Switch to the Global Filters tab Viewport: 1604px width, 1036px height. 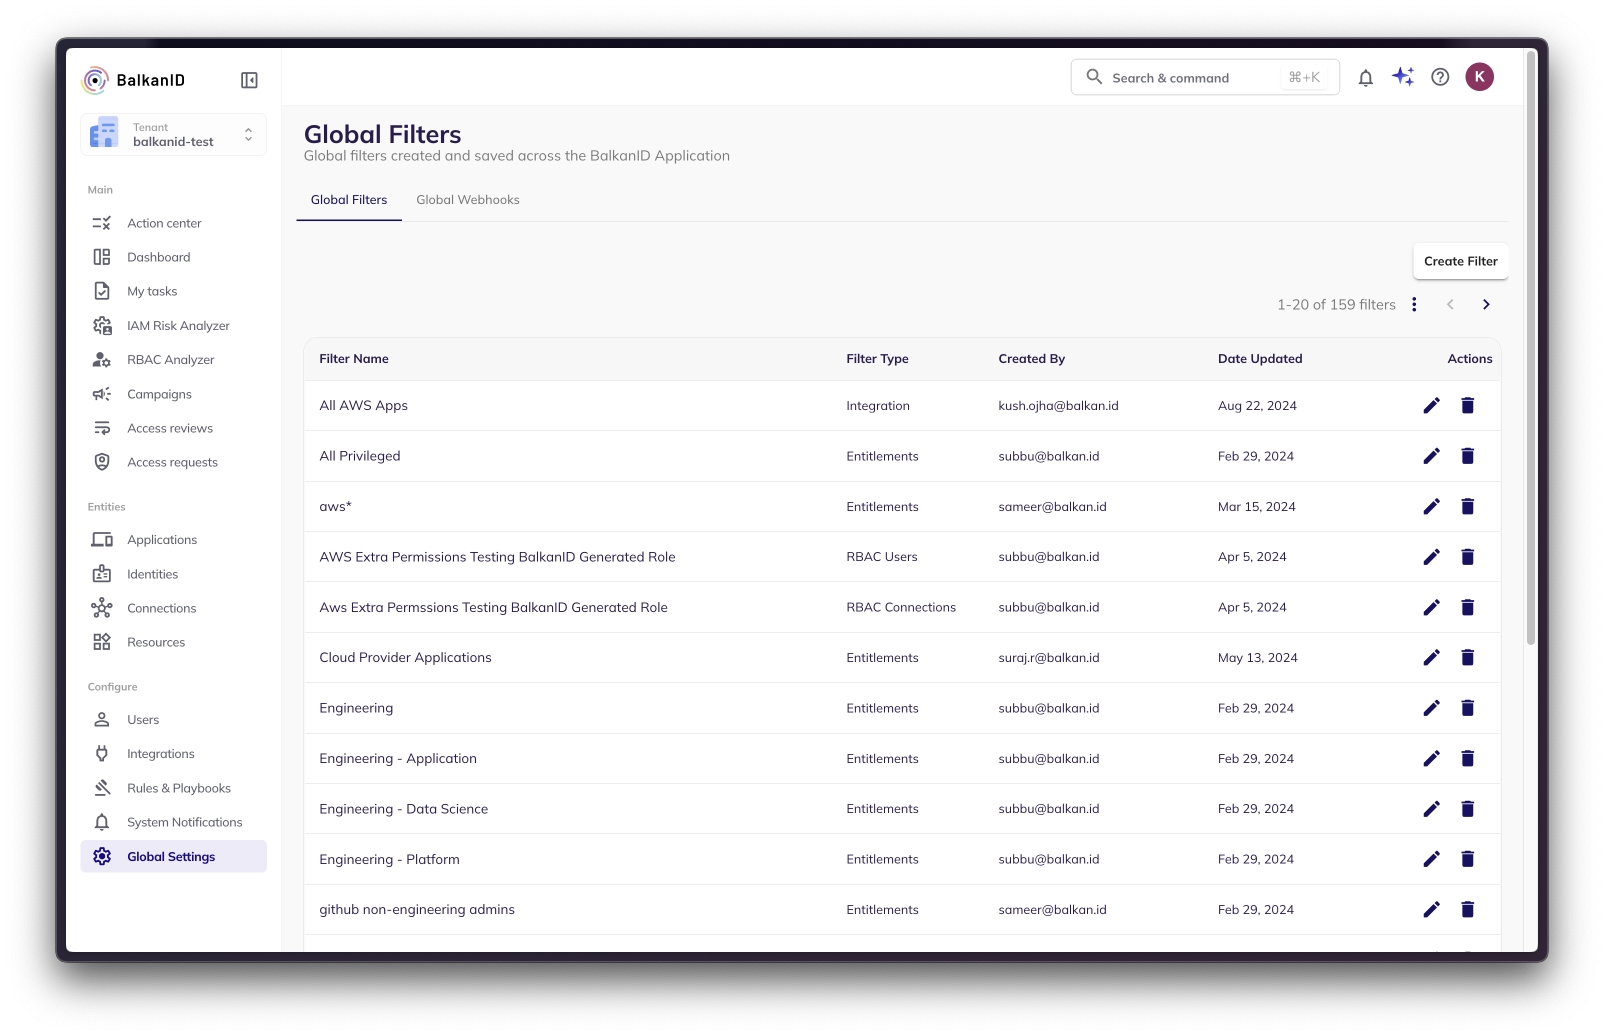[349, 200]
